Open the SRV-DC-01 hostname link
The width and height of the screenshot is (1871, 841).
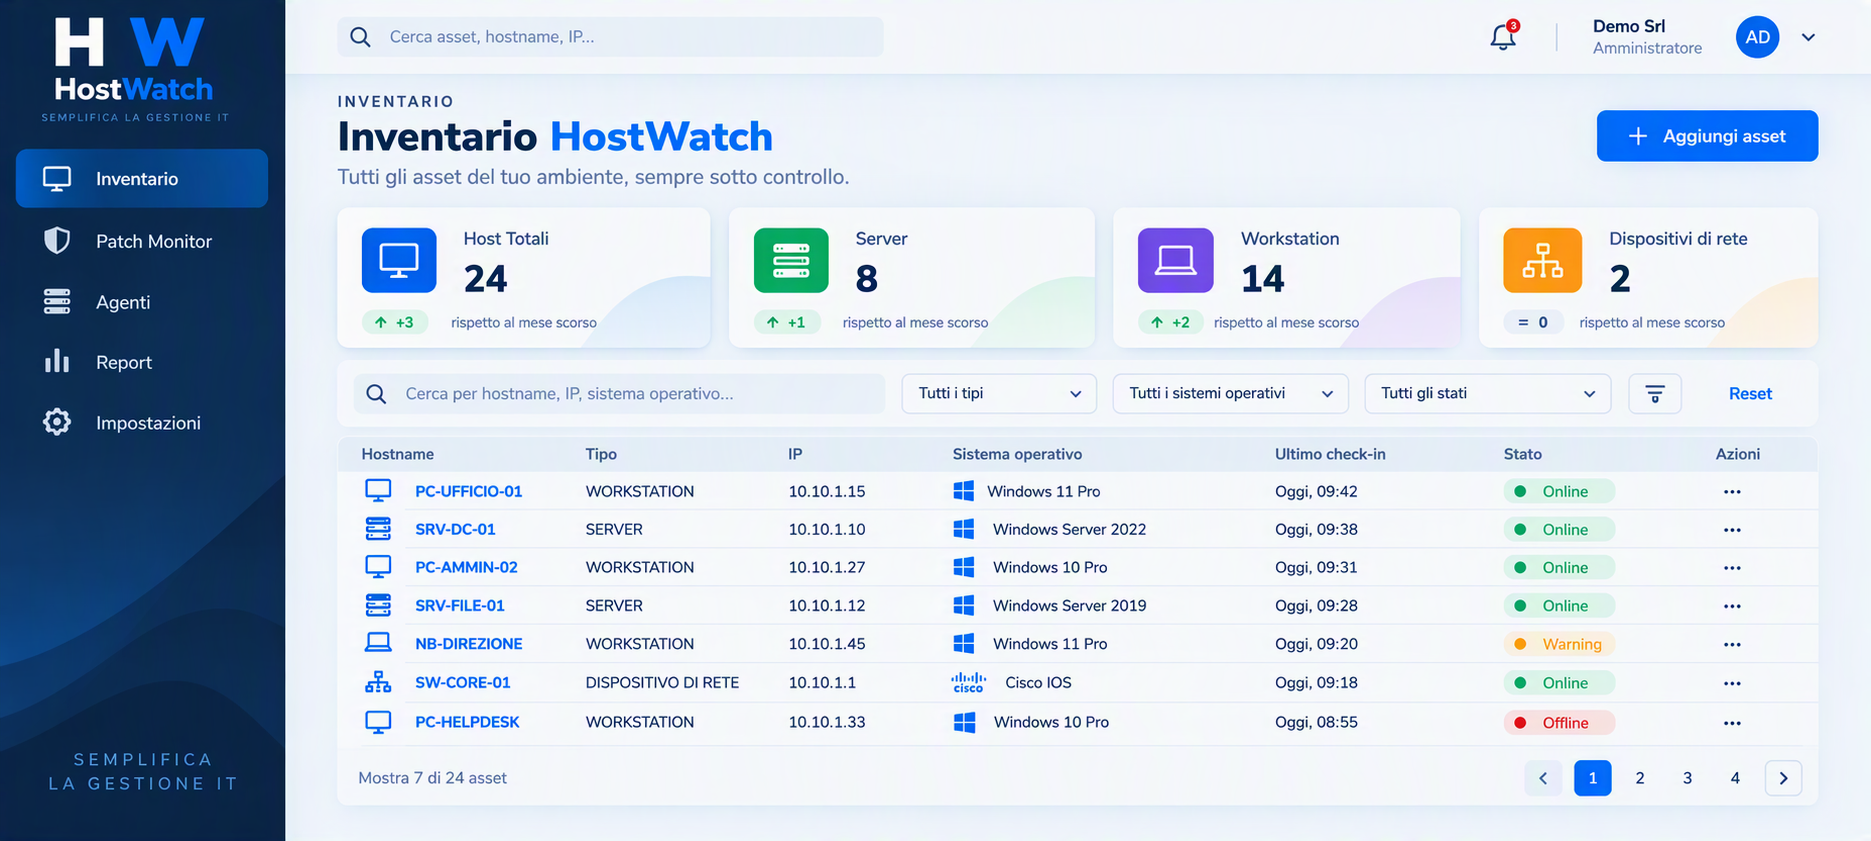click(x=455, y=529)
